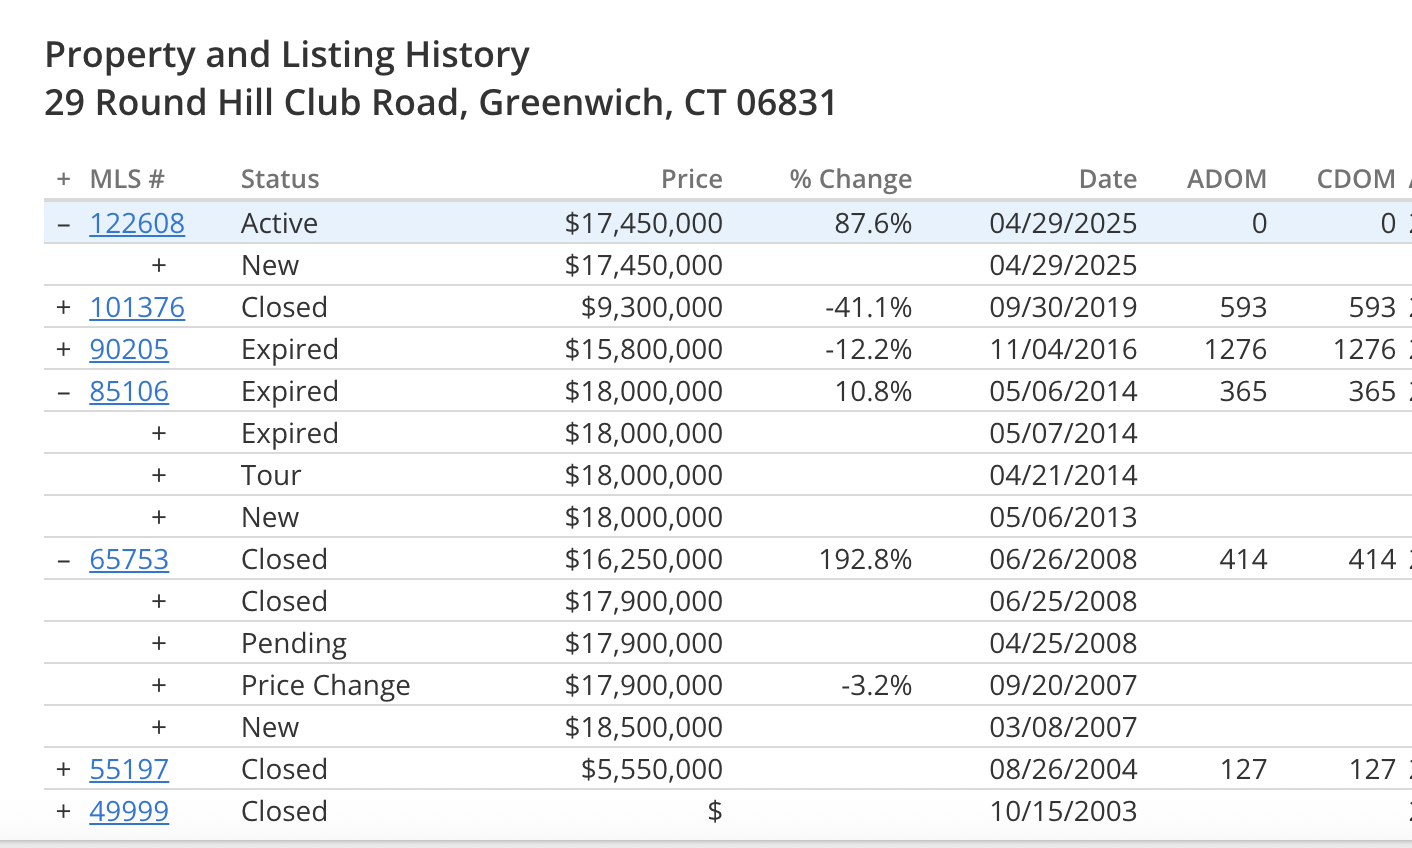Expand the Tour sub-row plus

(158, 475)
